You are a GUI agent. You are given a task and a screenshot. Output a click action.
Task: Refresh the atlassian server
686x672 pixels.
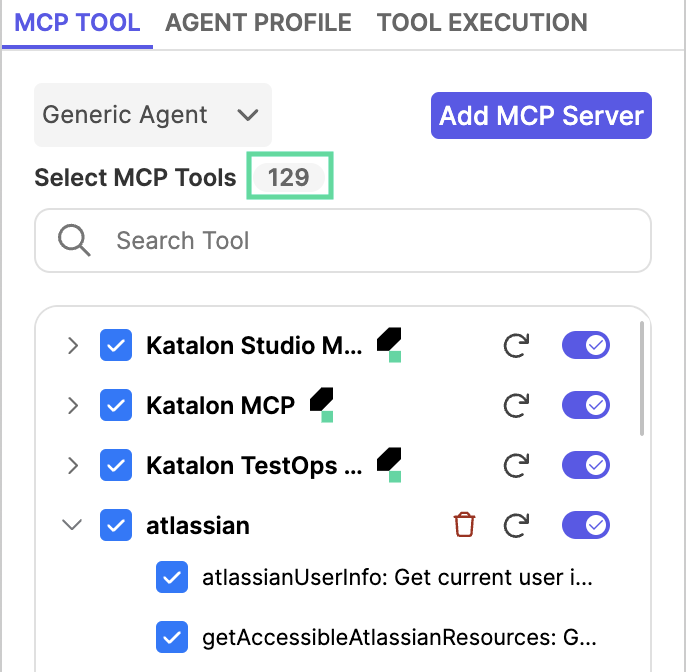point(516,525)
